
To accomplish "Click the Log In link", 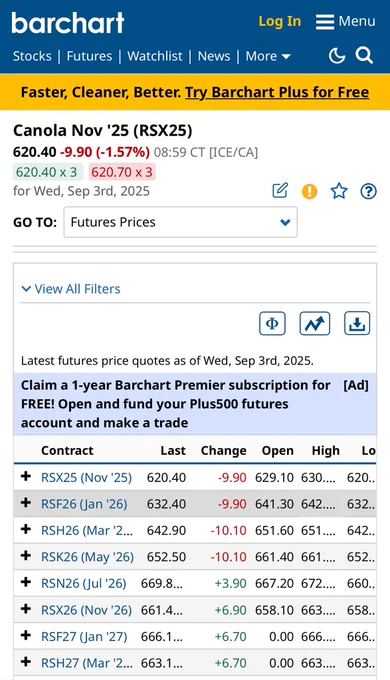I will [x=279, y=21].
